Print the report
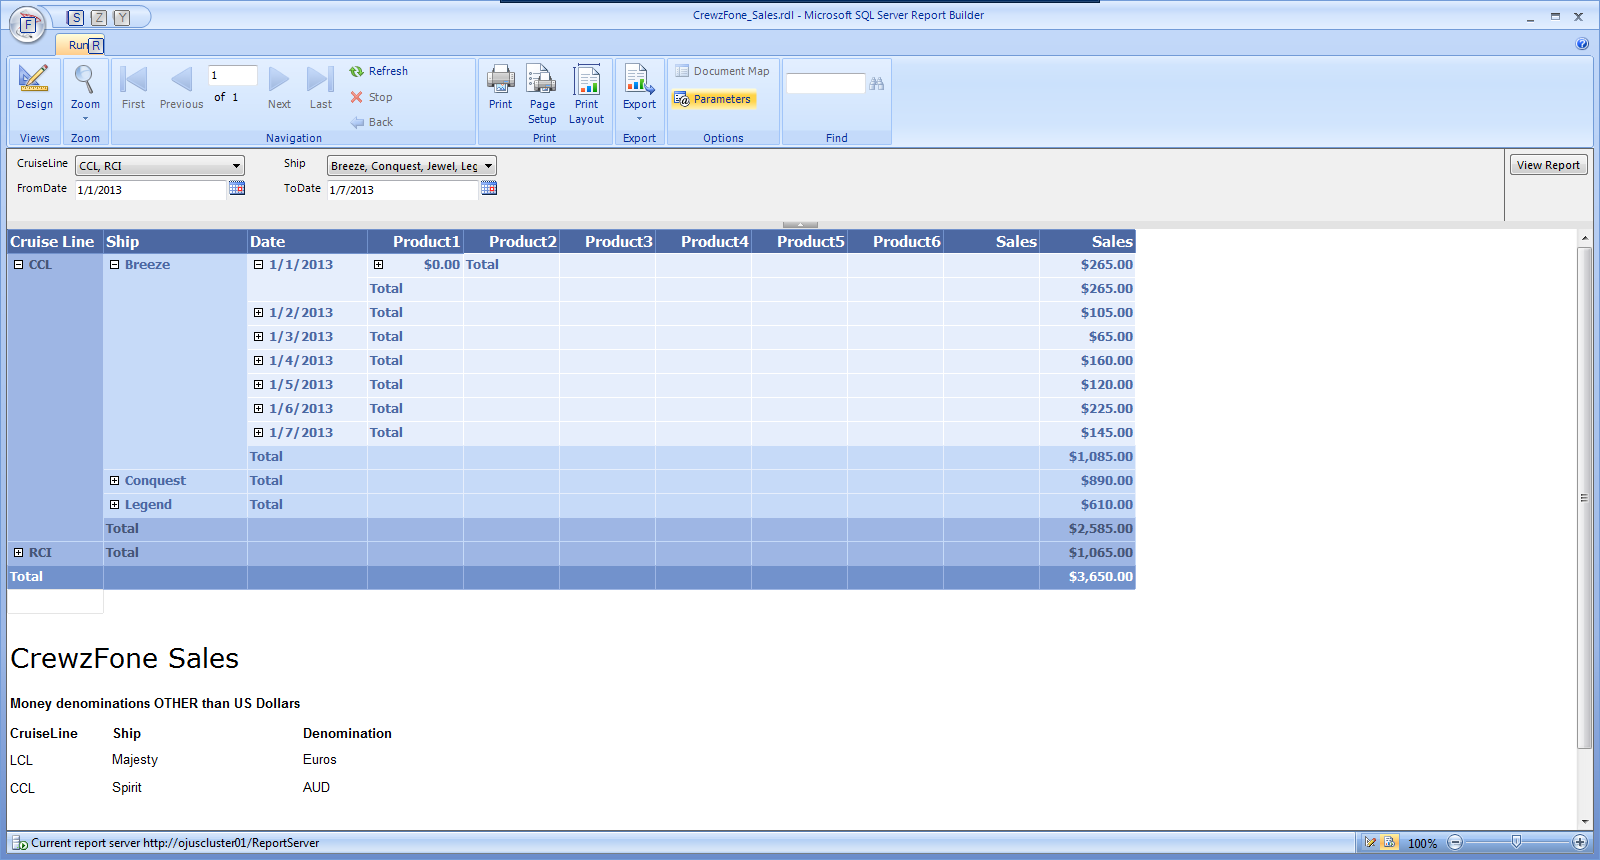Screen dimensions: 1600x860 (500, 88)
